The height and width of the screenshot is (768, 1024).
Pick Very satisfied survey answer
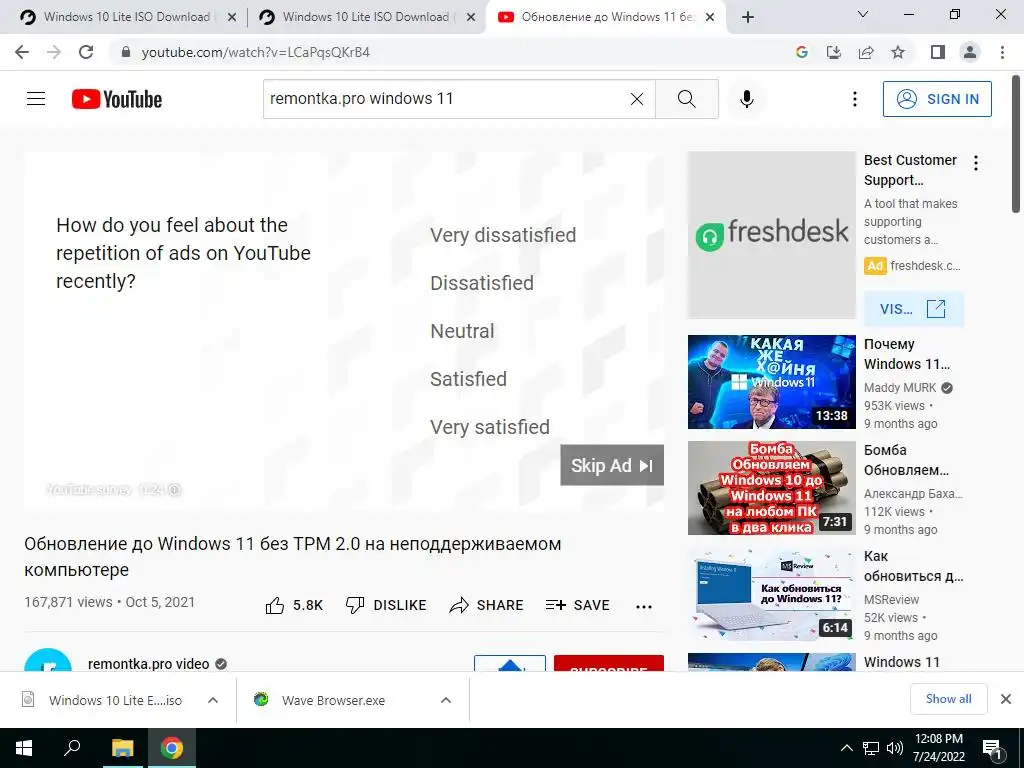490,427
